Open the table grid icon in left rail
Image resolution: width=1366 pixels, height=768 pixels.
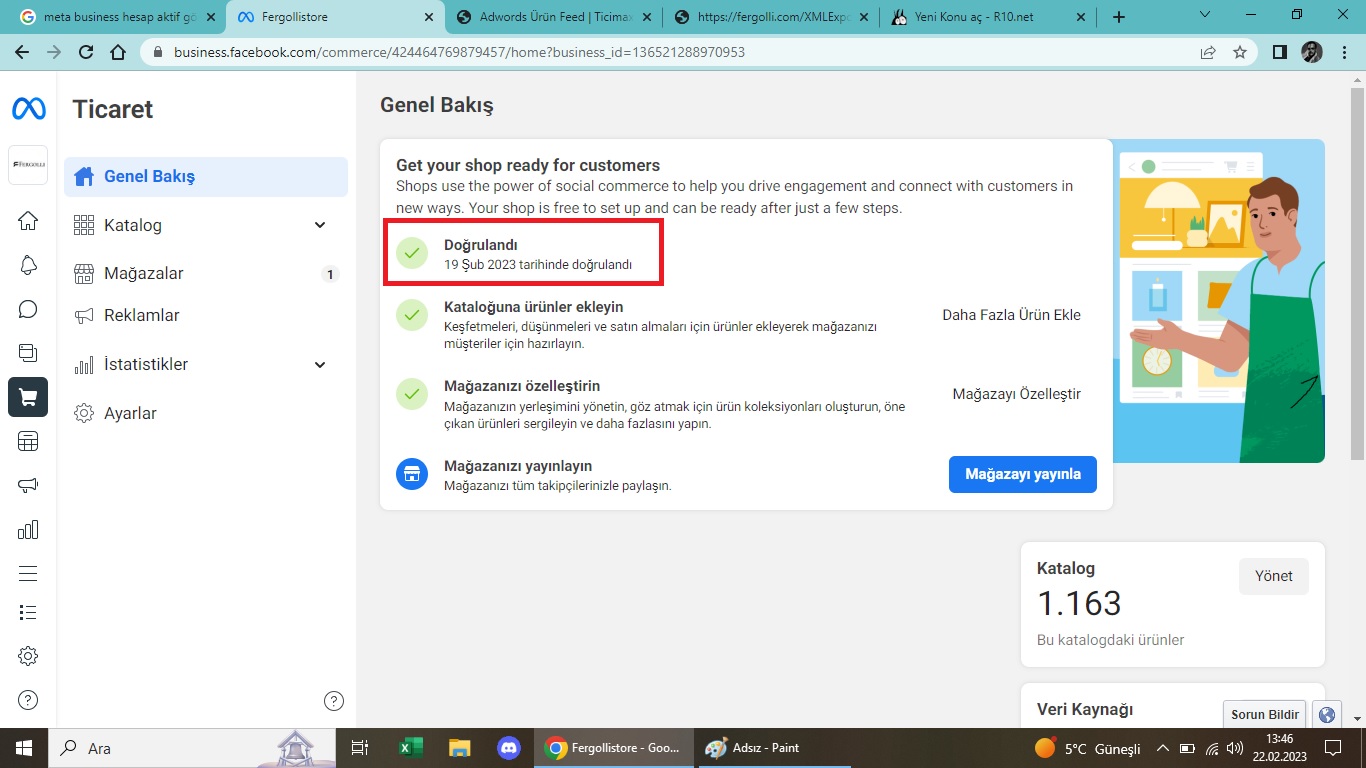click(x=28, y=441)
